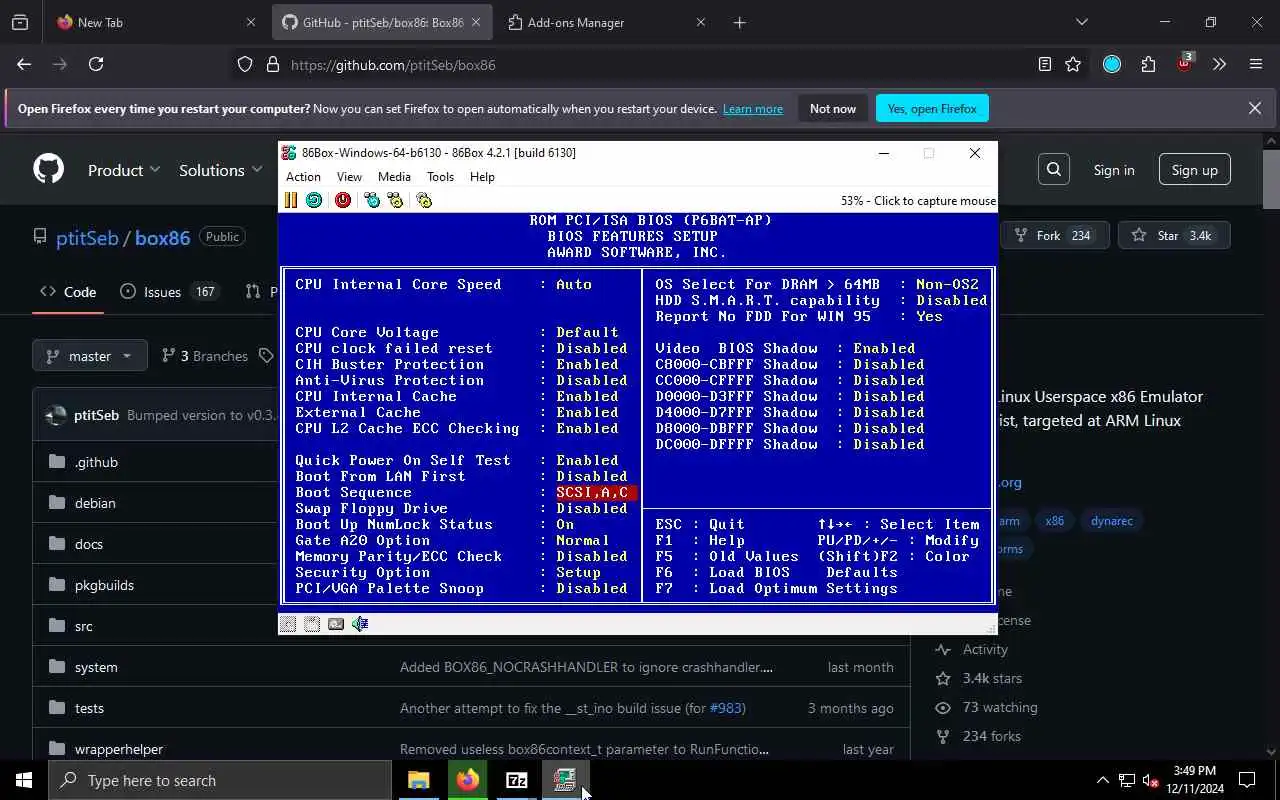This screenshot has height=800, width=1280.
Task: Open Firefox hamburger application menu
Action: click(x=1256, y=64)
